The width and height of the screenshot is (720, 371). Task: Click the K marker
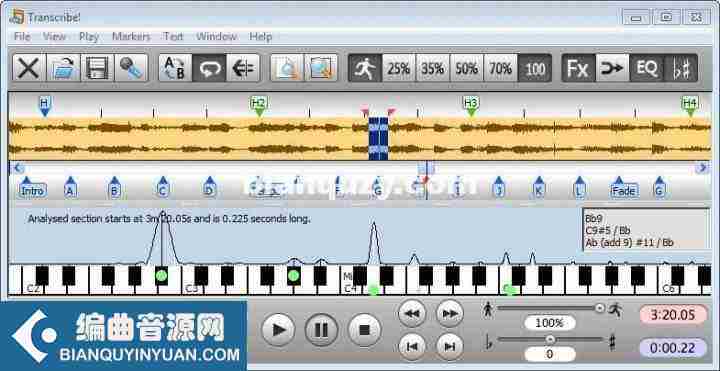[539, 188]
